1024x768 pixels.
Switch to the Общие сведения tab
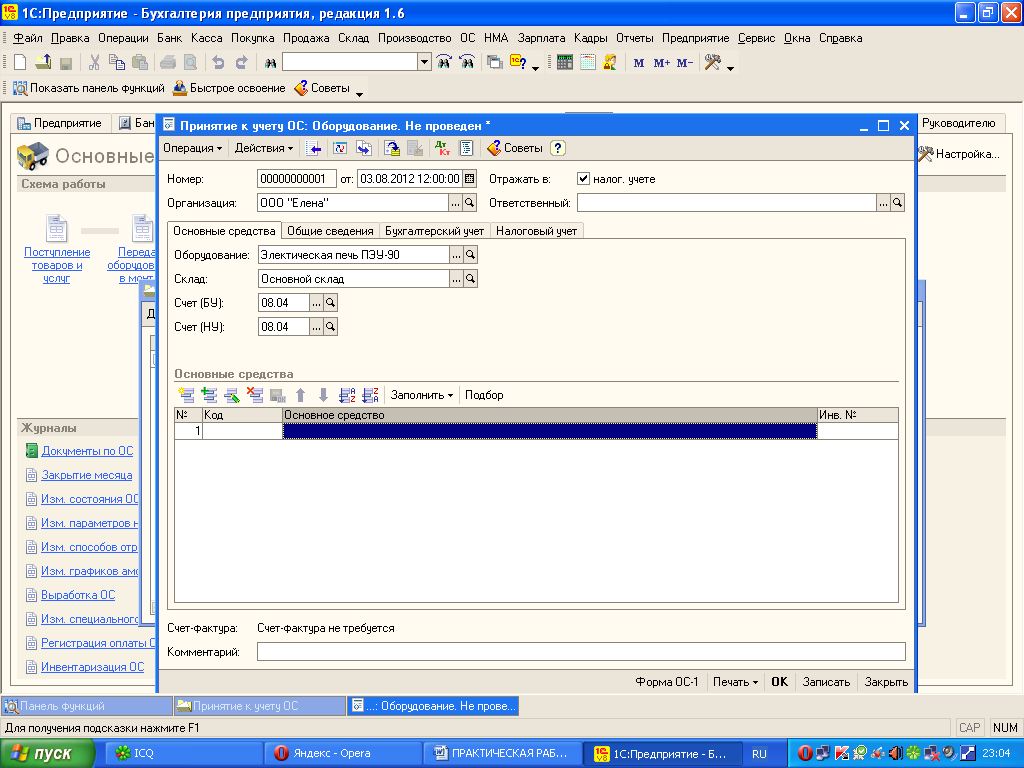click(330, 231)
